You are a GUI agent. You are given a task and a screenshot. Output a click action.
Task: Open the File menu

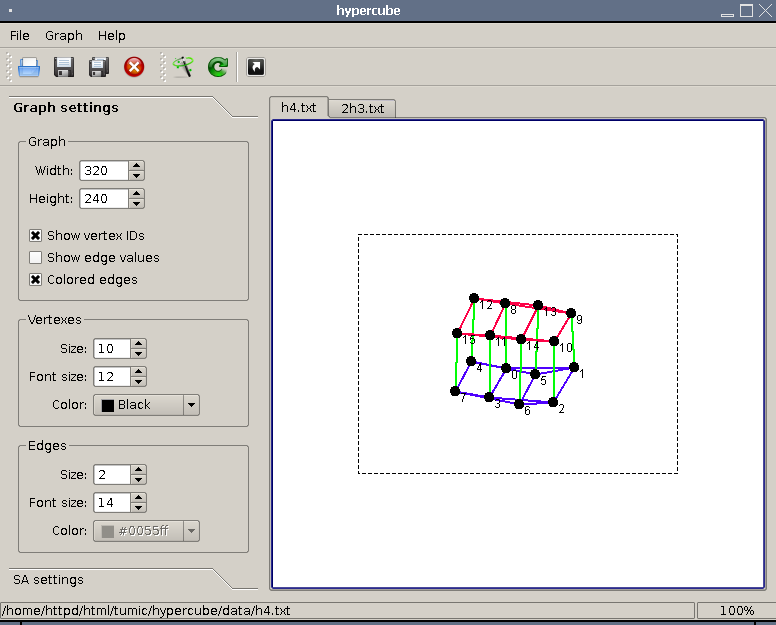(x=20, y=36)
